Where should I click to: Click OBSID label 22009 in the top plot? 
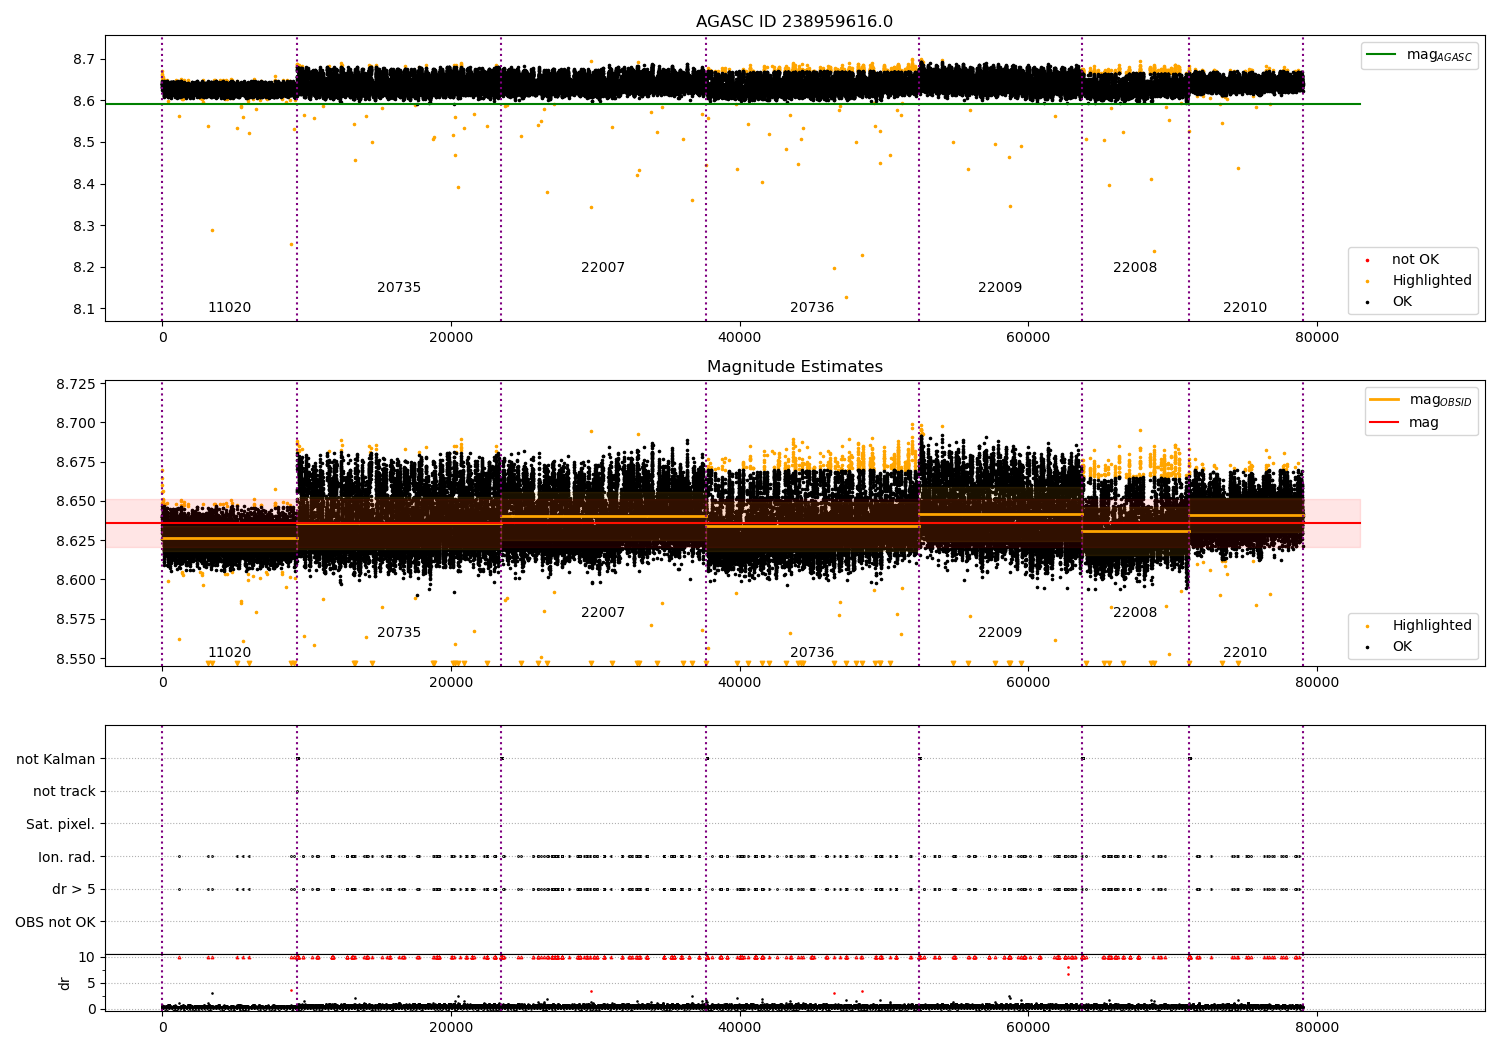[1000, 288]
